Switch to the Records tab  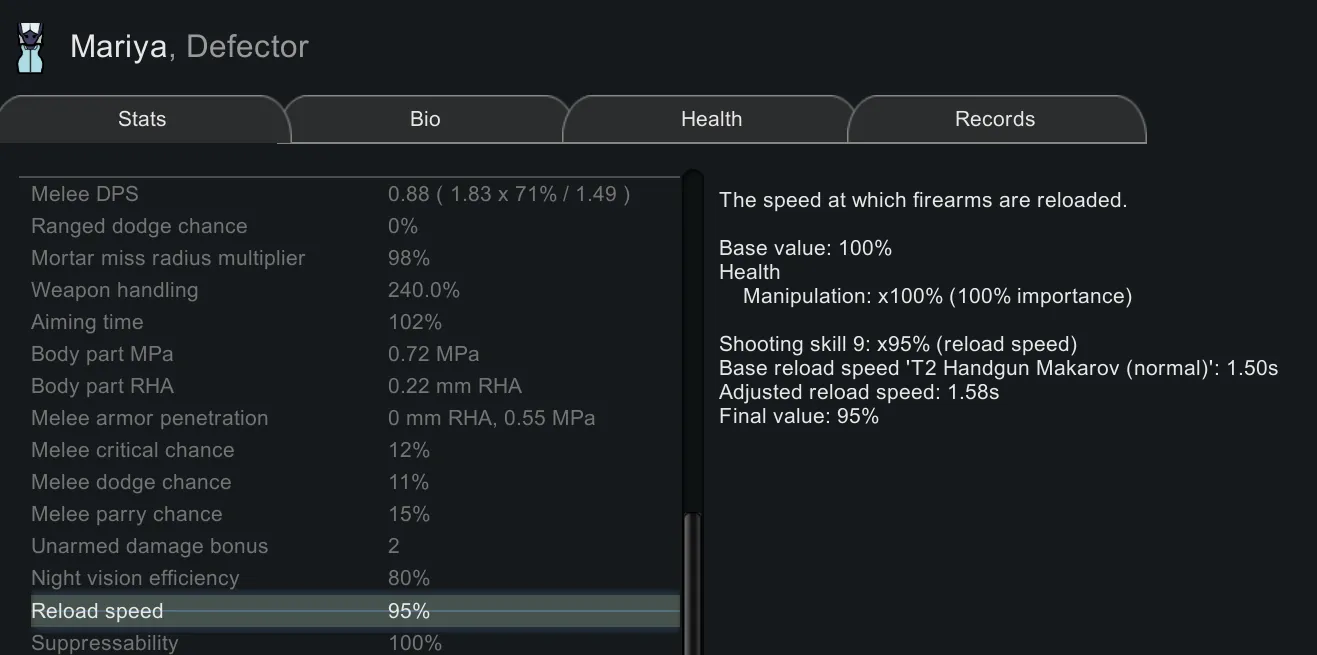(994, 119)
